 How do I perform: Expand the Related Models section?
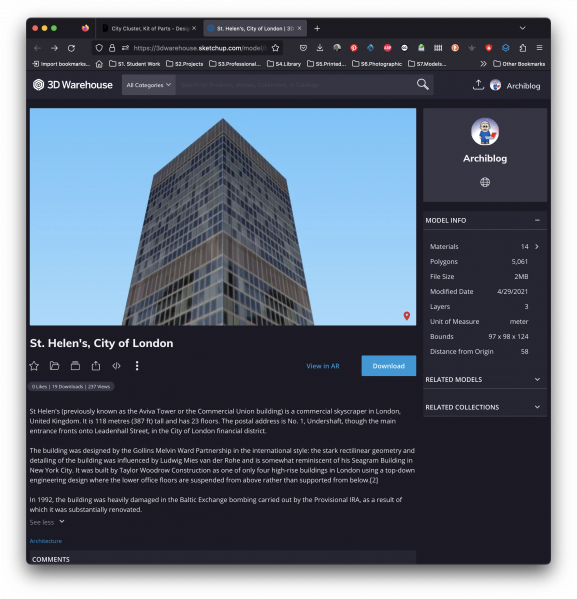(x=484, y=379)
